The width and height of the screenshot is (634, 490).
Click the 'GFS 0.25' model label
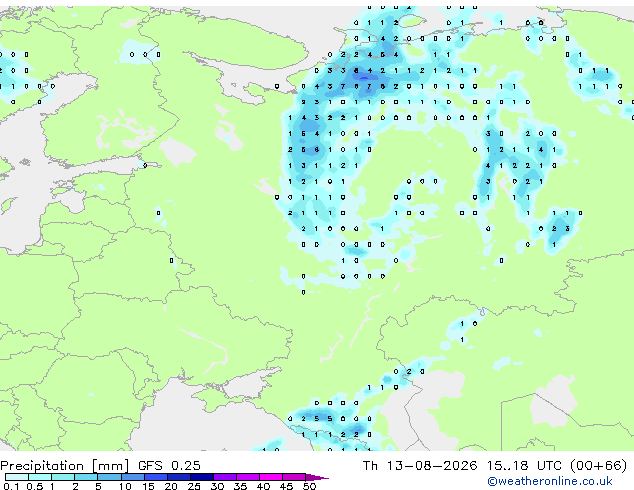click(169, 466)
